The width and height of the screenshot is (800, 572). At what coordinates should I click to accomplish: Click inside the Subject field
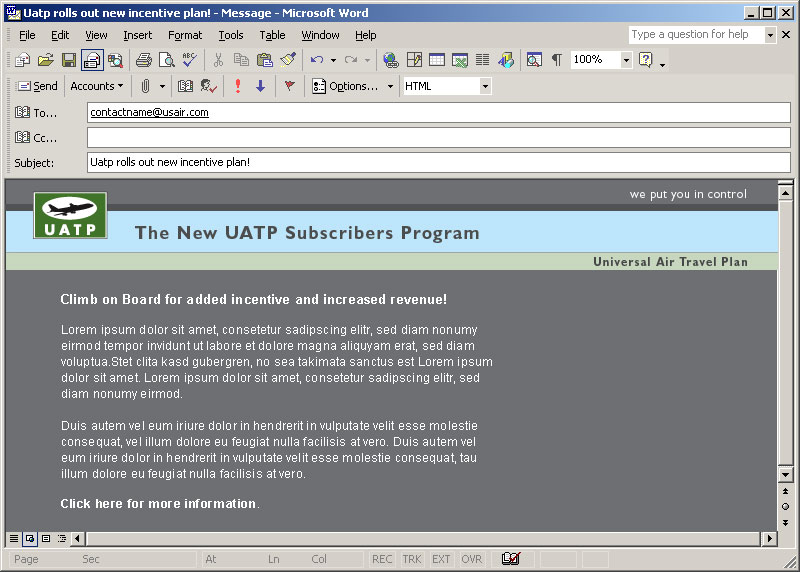coord(438,162)
